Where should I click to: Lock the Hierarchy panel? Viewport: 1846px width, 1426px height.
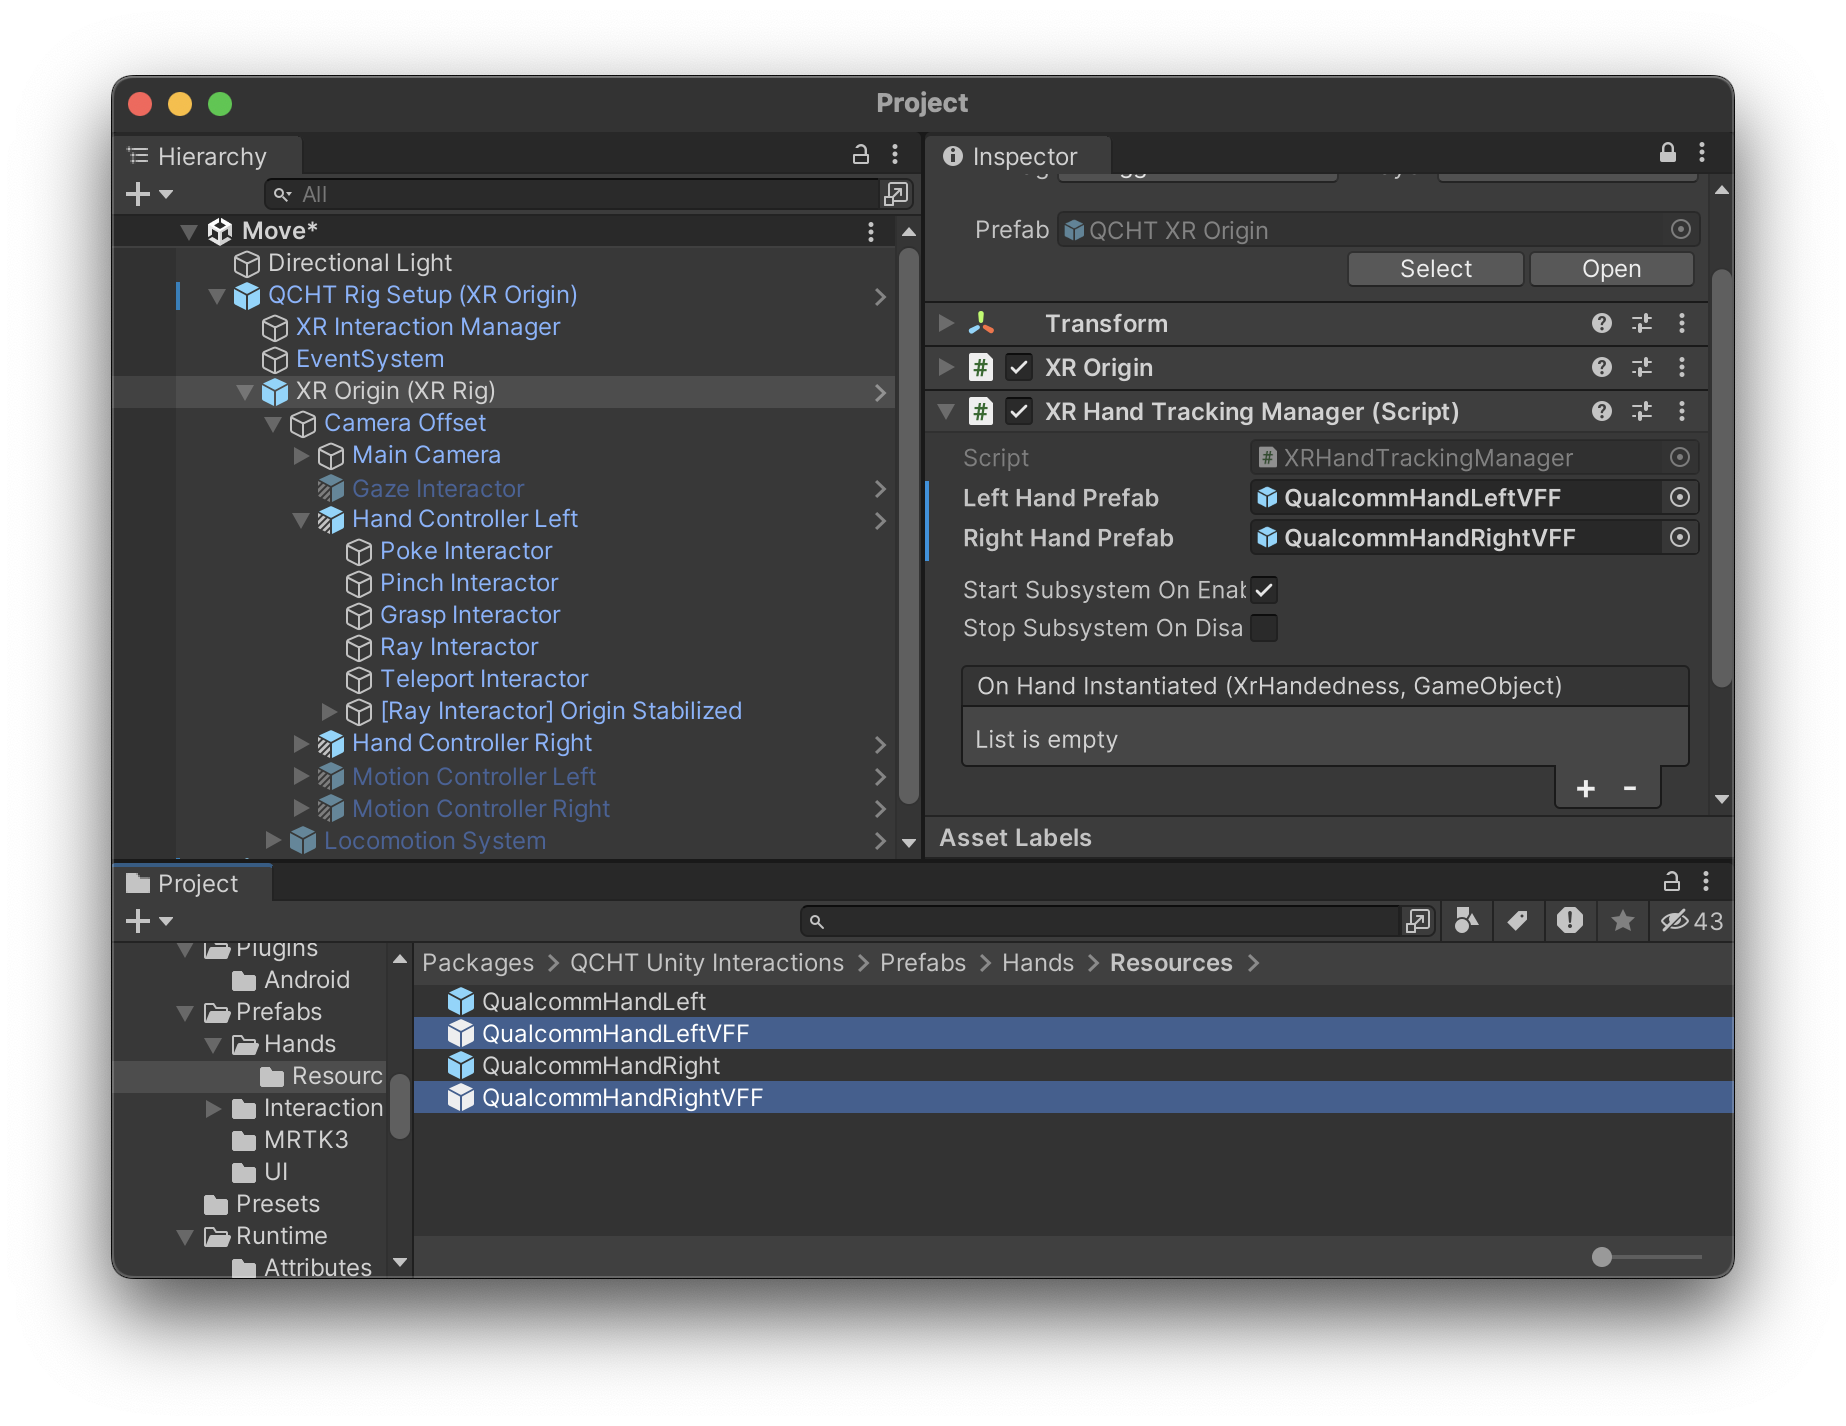coord(860,154)
